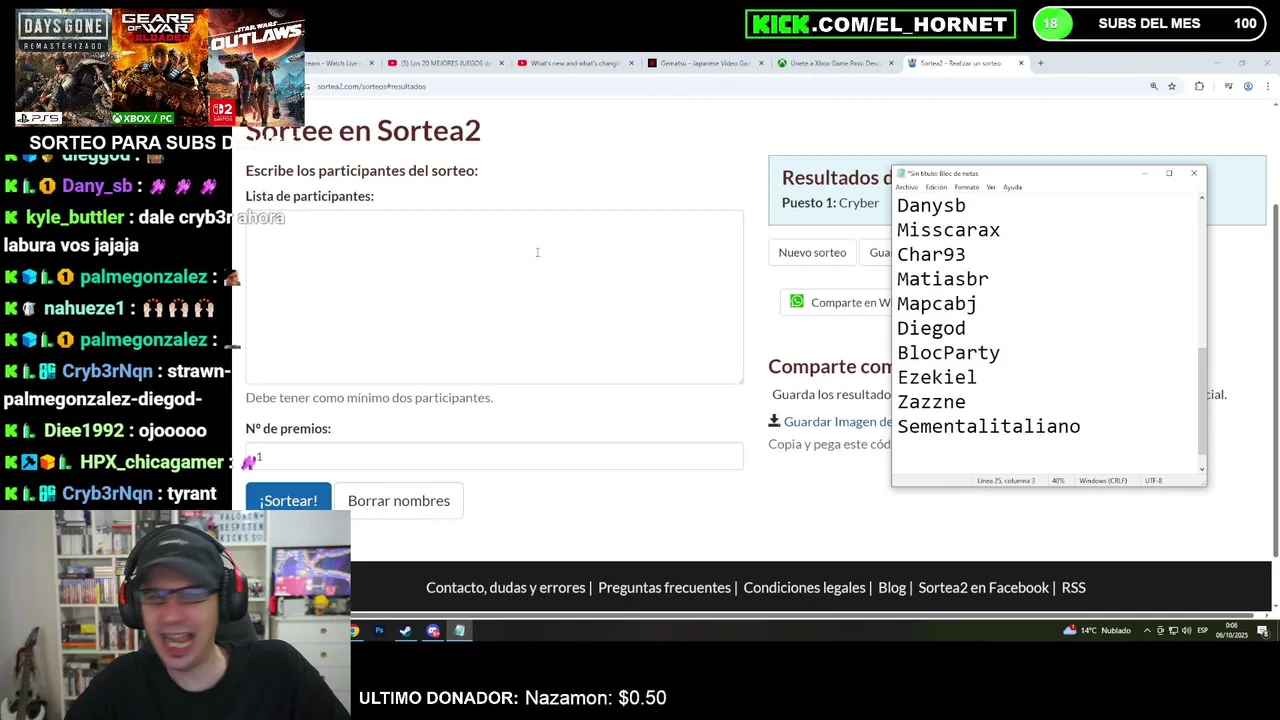Open the Notepad Archivo menu

click(x=907, y=187)
